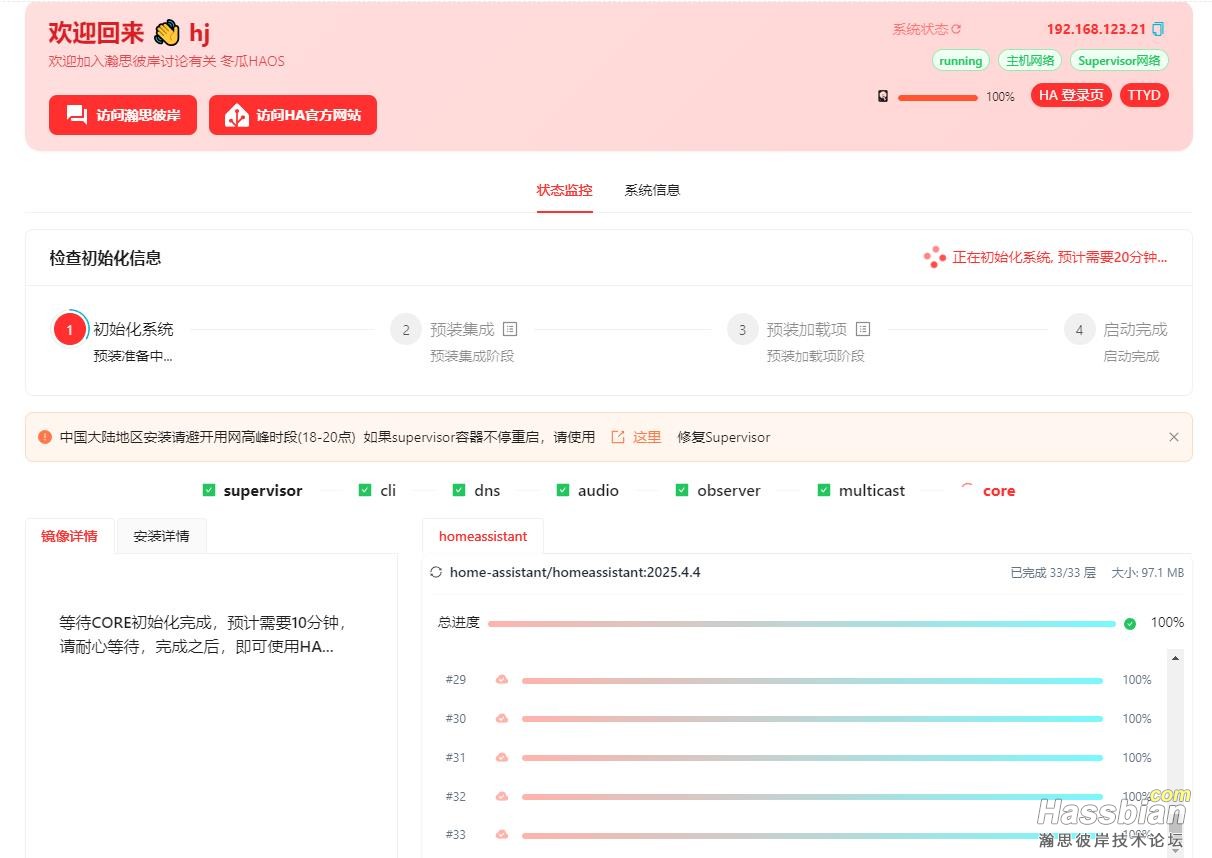Click cloud icon on layer #31
1212x858 pixels.
502,757
